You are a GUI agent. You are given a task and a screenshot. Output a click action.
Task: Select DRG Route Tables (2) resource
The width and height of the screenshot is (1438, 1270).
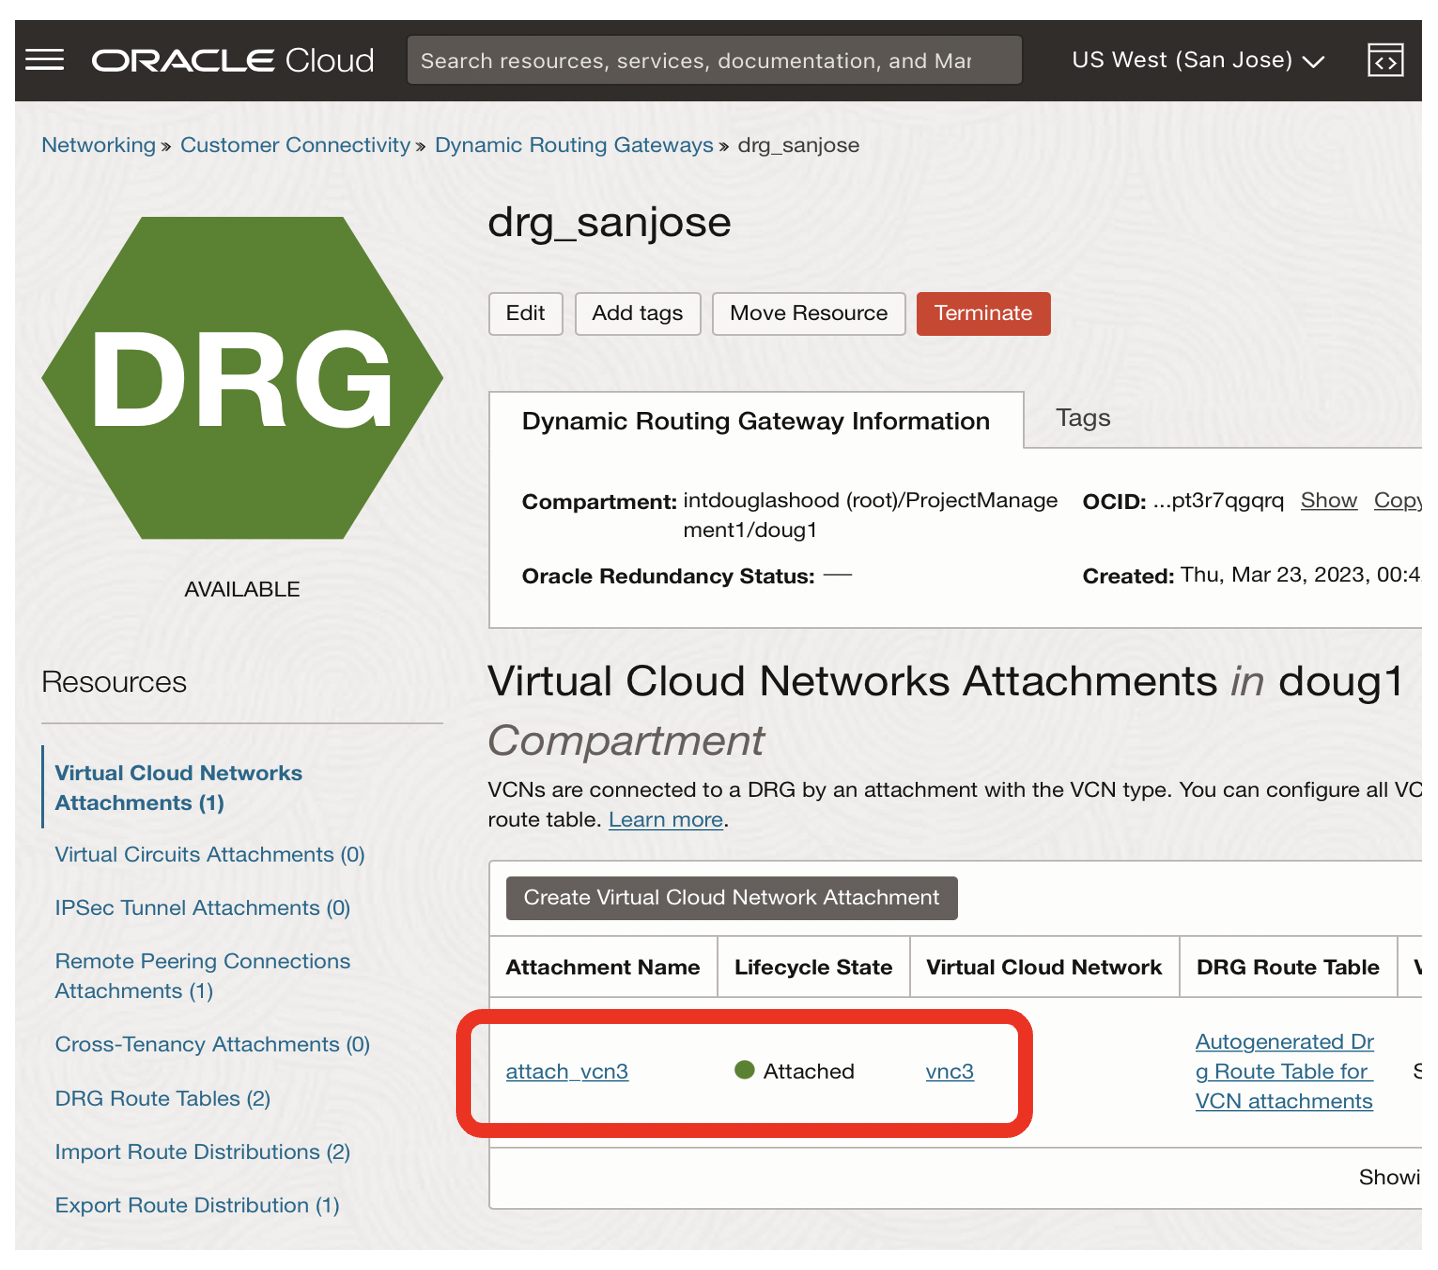(163, 1099)
